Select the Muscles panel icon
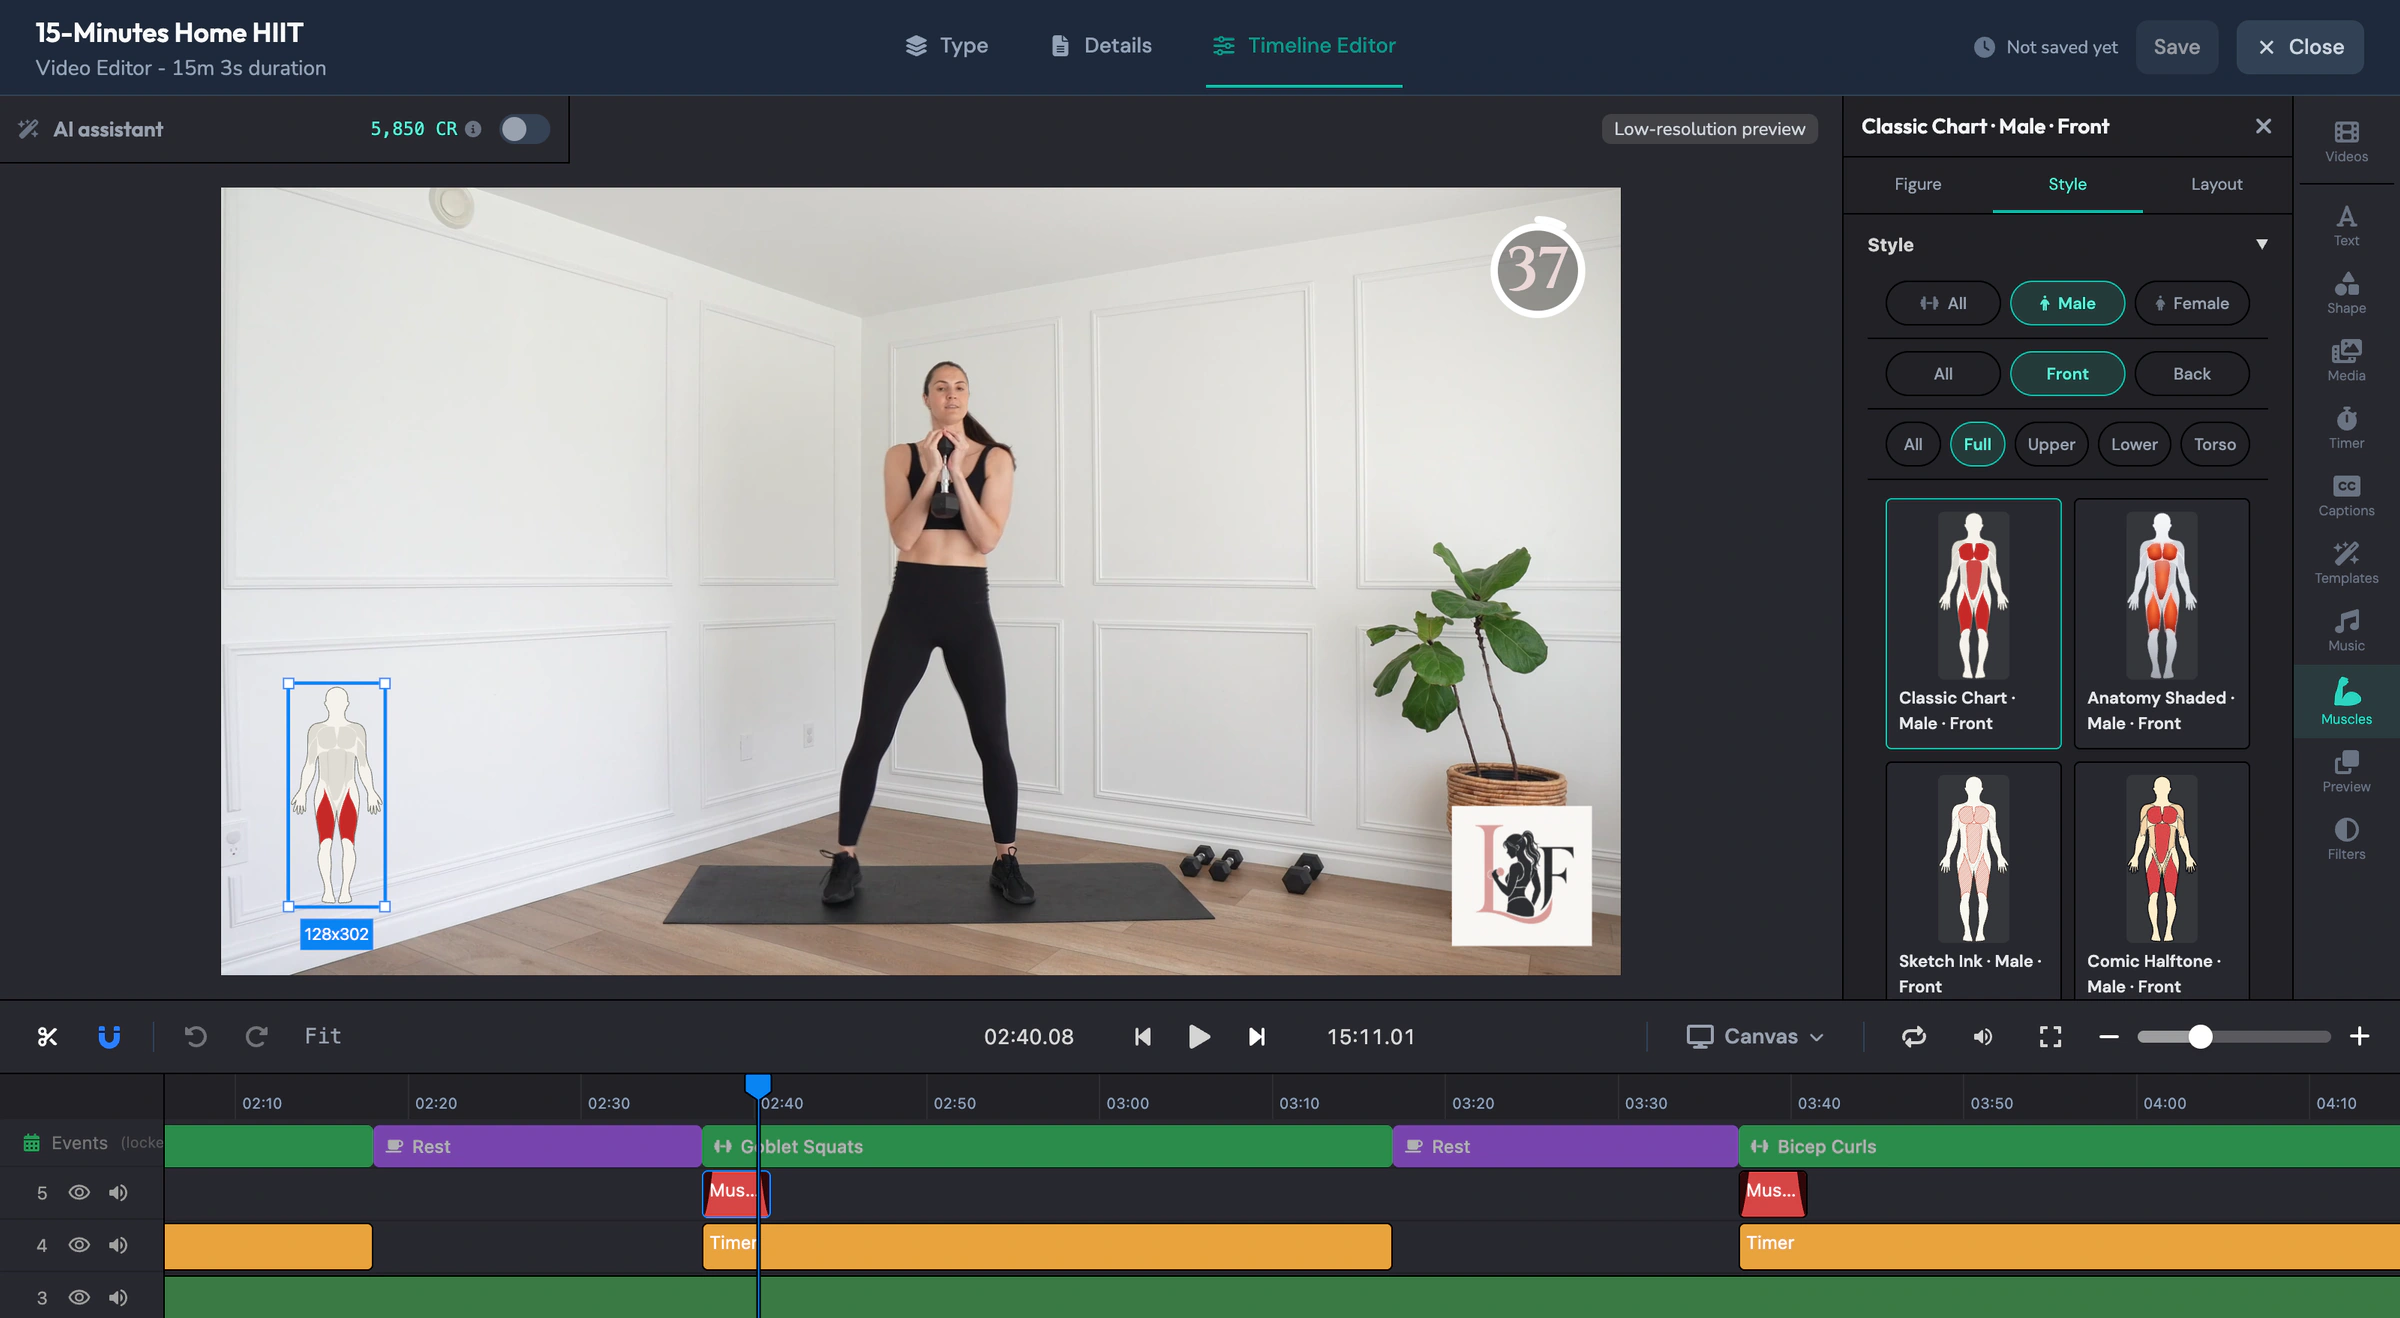The height and width of the screenshot is (1318, 2400). (x=2346, y=701)
